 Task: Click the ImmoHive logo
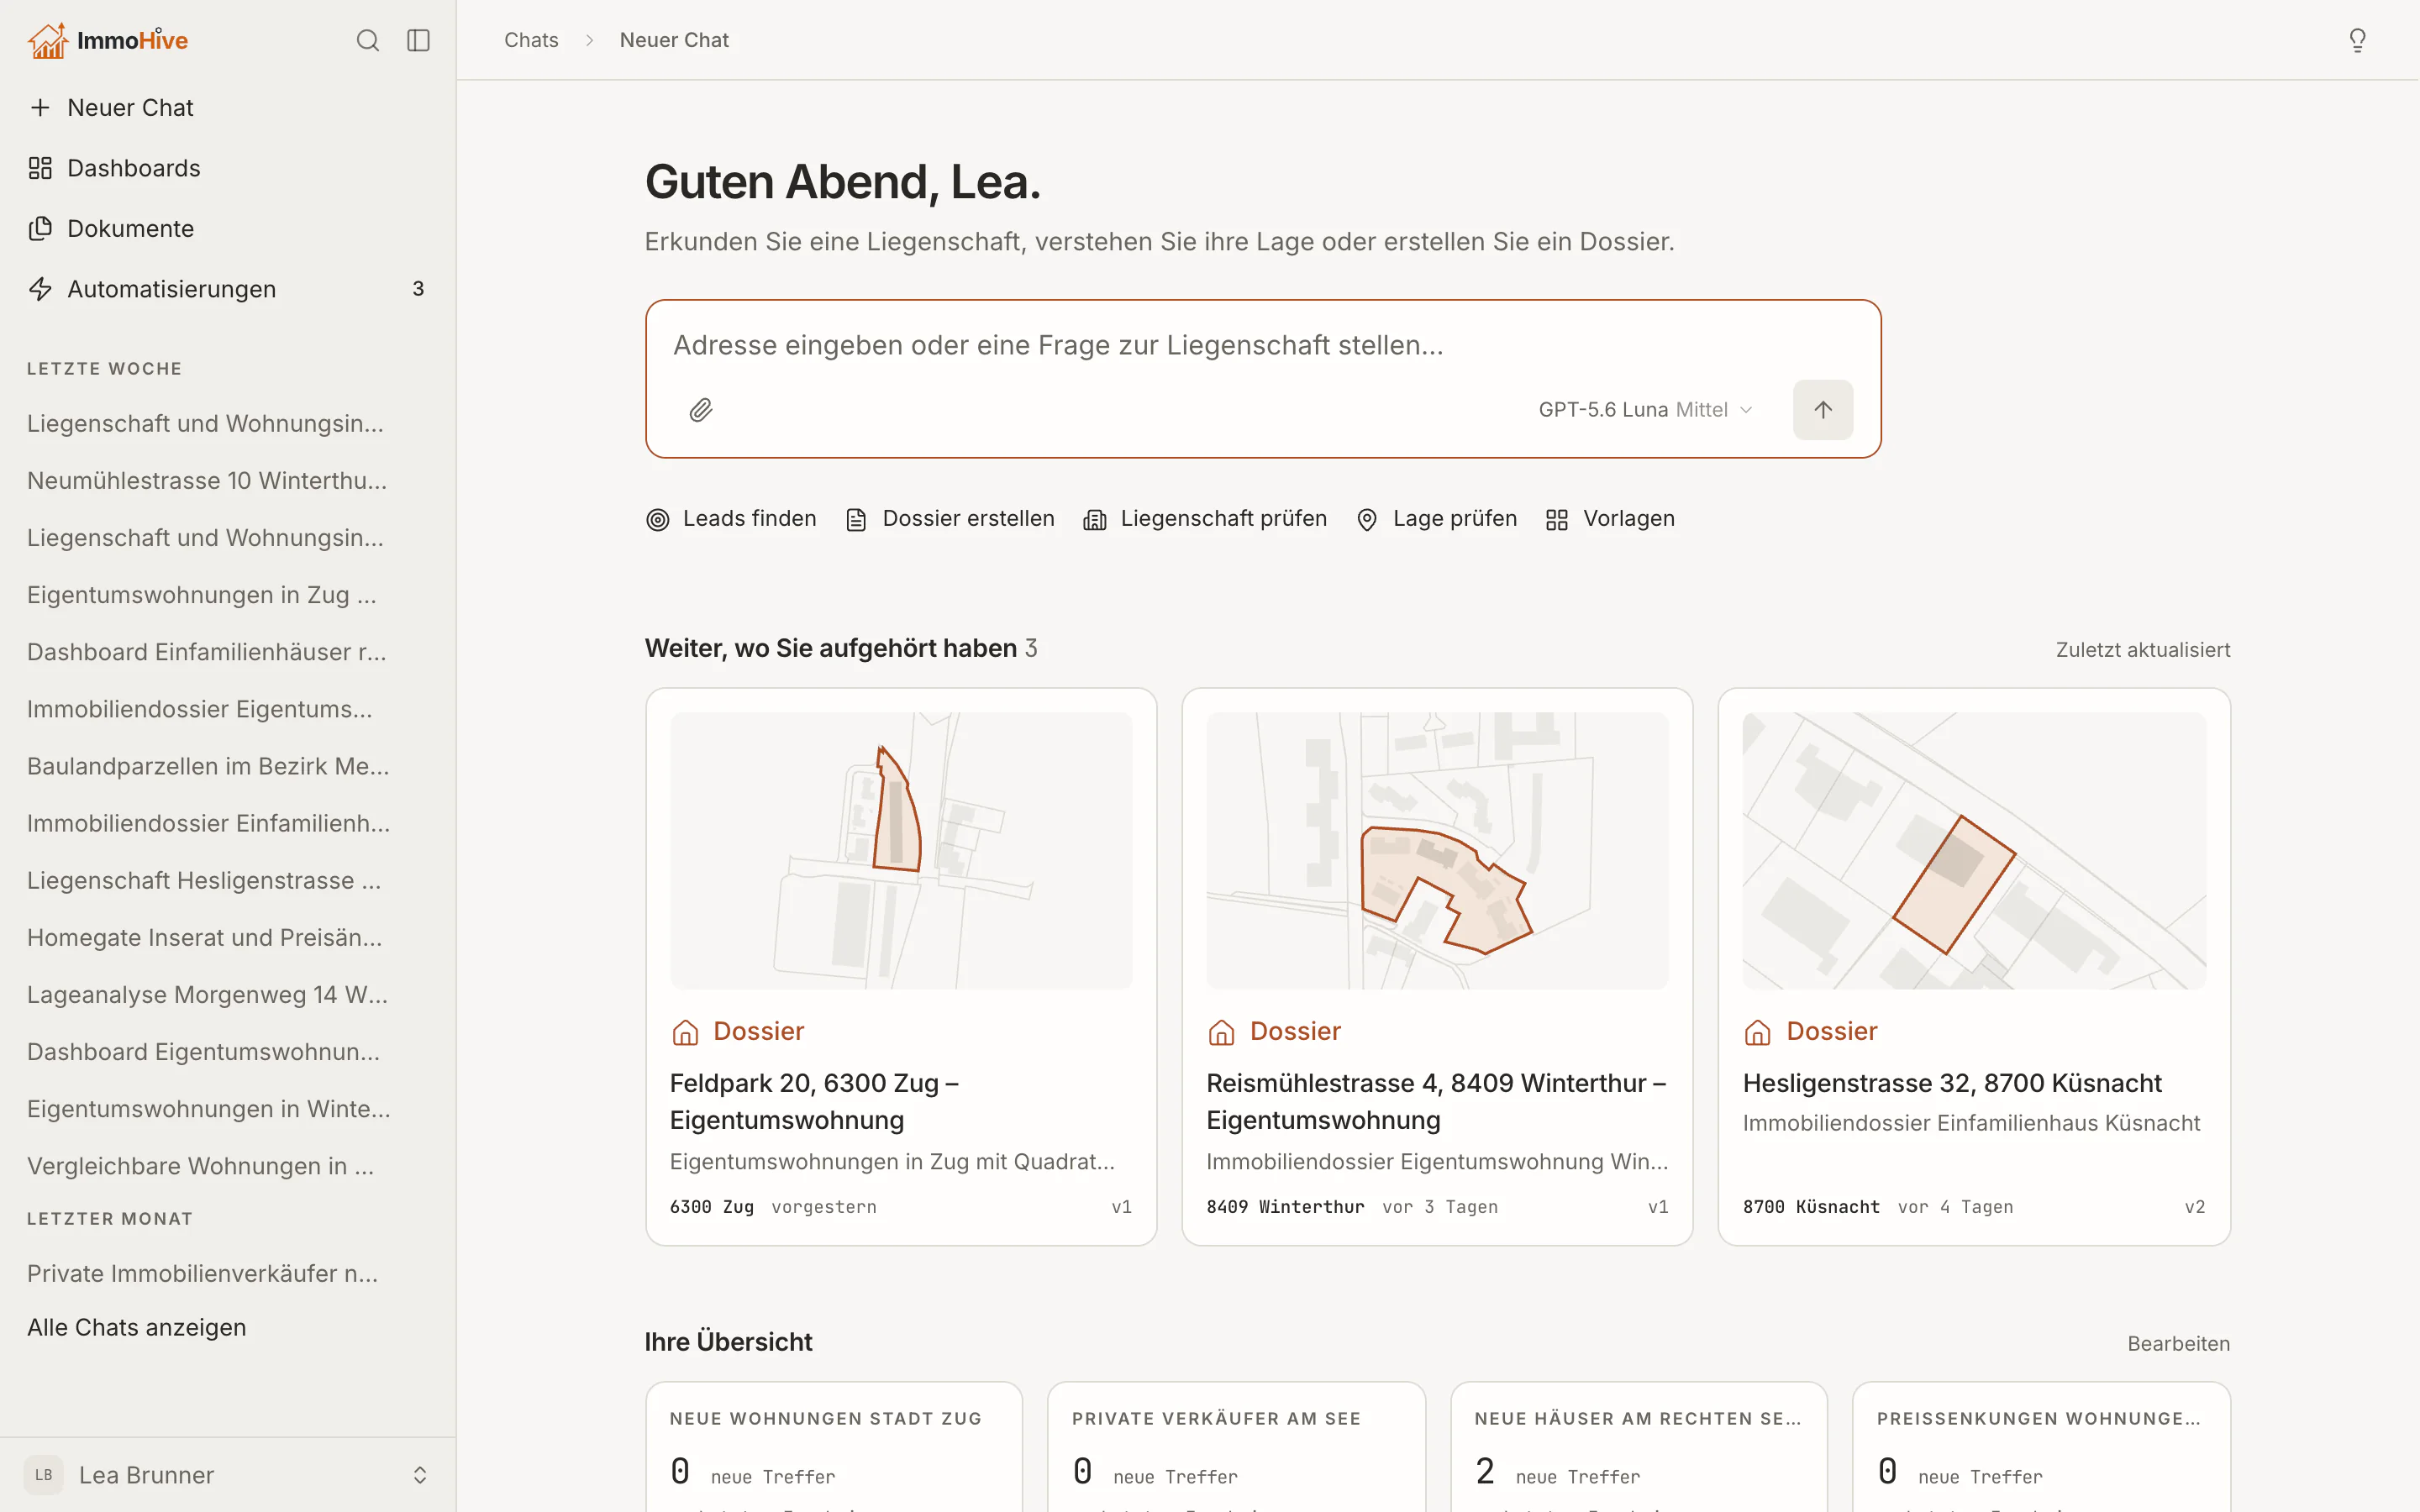click(x=107, y=40)
